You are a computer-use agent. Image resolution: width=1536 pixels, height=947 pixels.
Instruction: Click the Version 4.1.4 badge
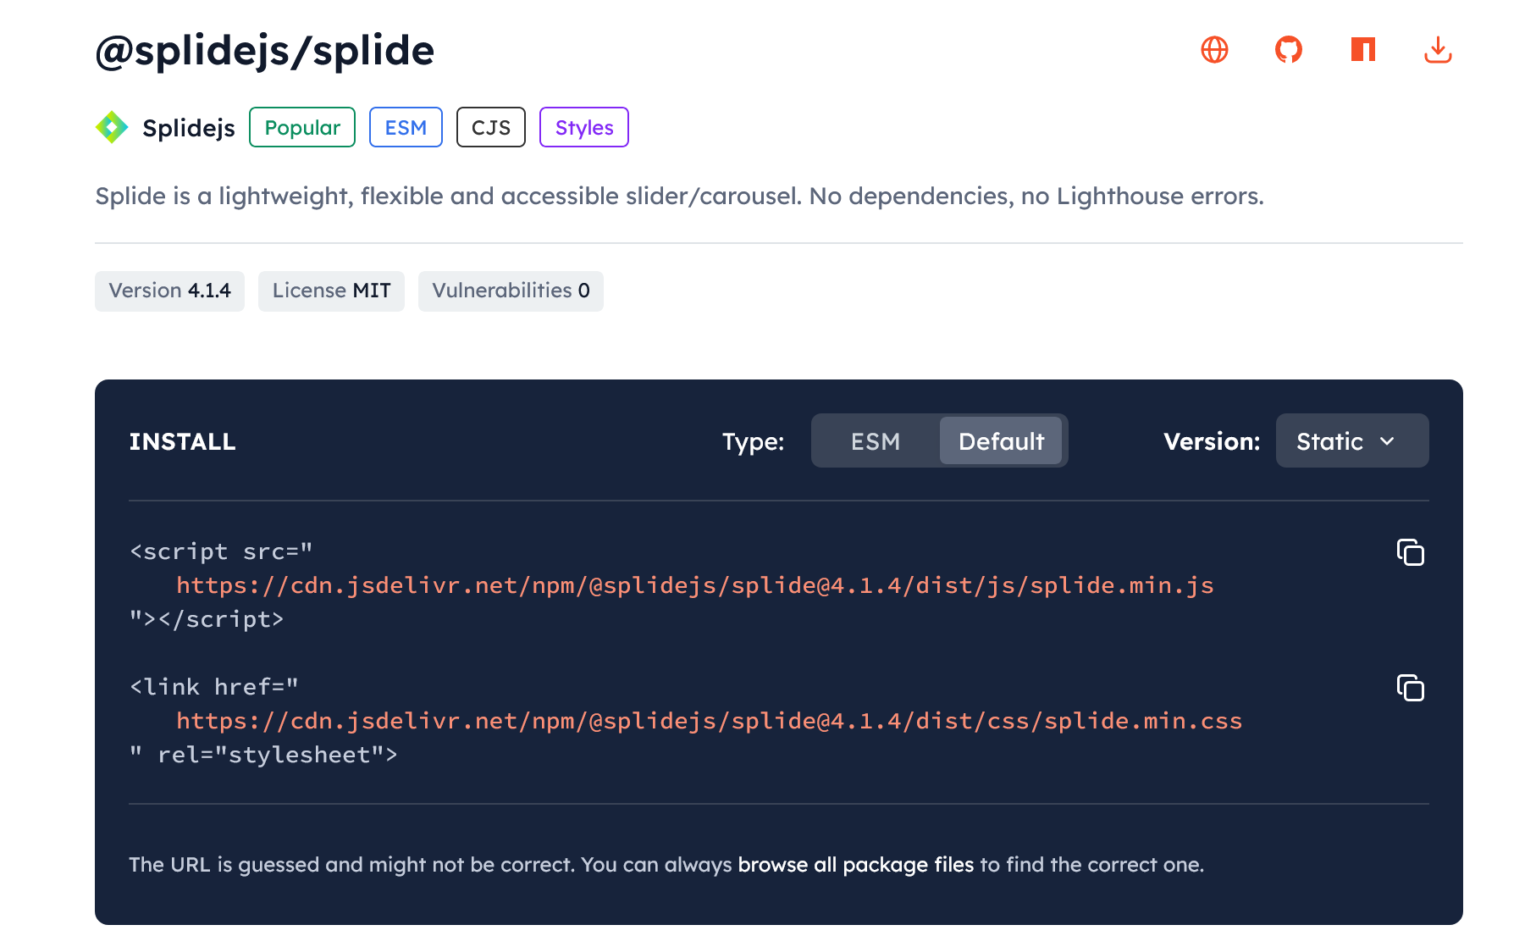170,291
